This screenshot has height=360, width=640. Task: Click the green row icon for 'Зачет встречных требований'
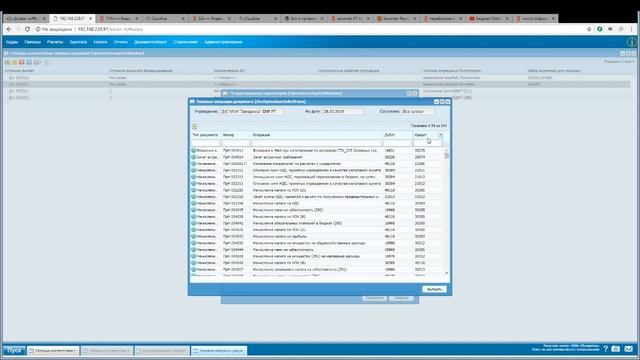193,157
